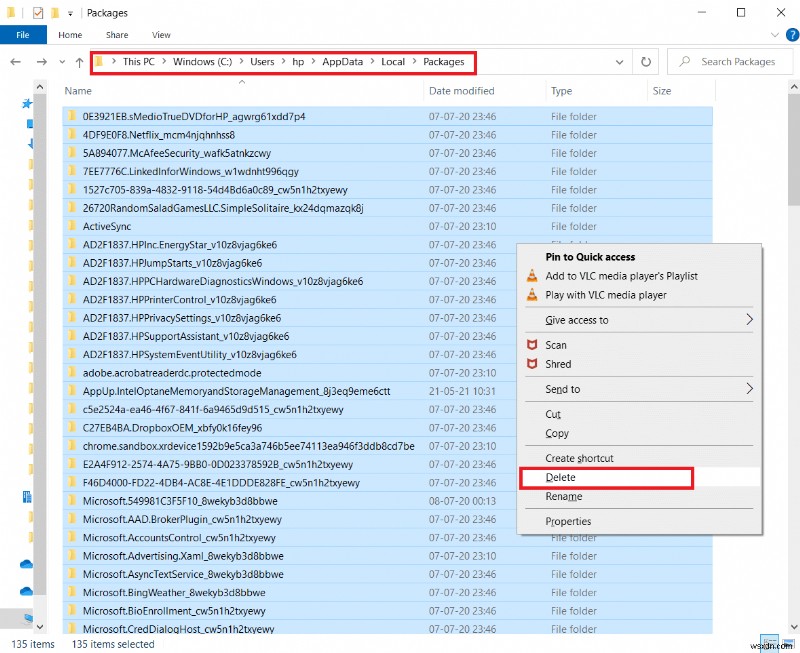The width and height of the screenshot is (800, 653).
Task: Click folder icon of Microsoft.AAD.BrokerPlugin row
Action: click(72, 519)
